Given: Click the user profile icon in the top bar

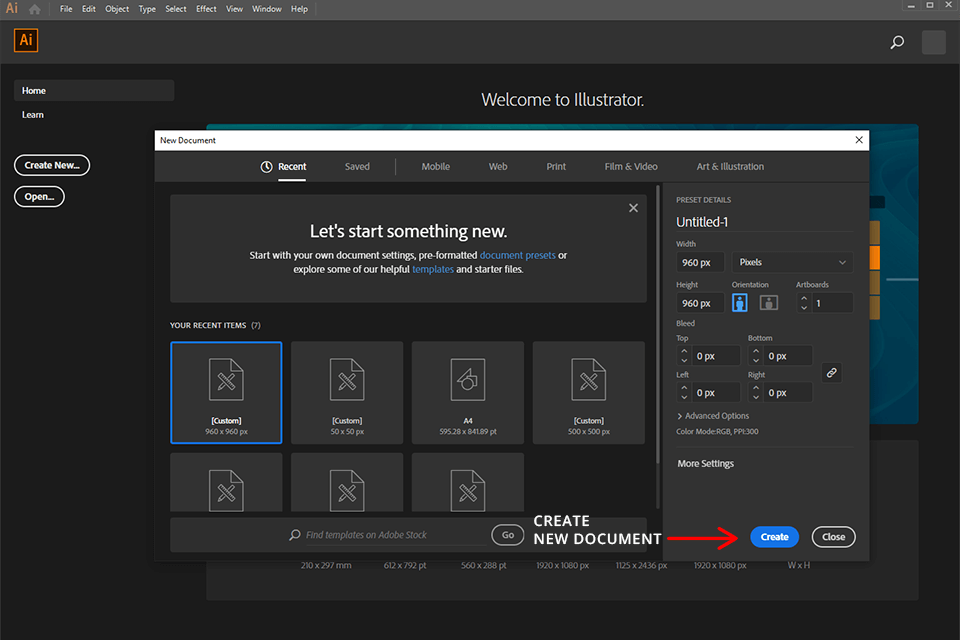Looking at the screenshot, I should coord(932,42).
